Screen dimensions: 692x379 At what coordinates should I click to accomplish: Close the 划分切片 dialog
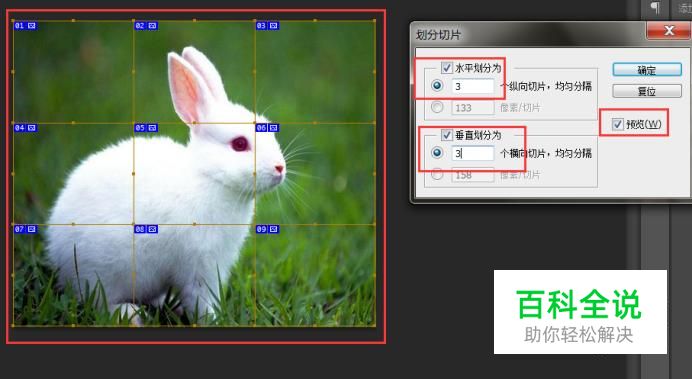pyautogui.click(x=669, y=30)
